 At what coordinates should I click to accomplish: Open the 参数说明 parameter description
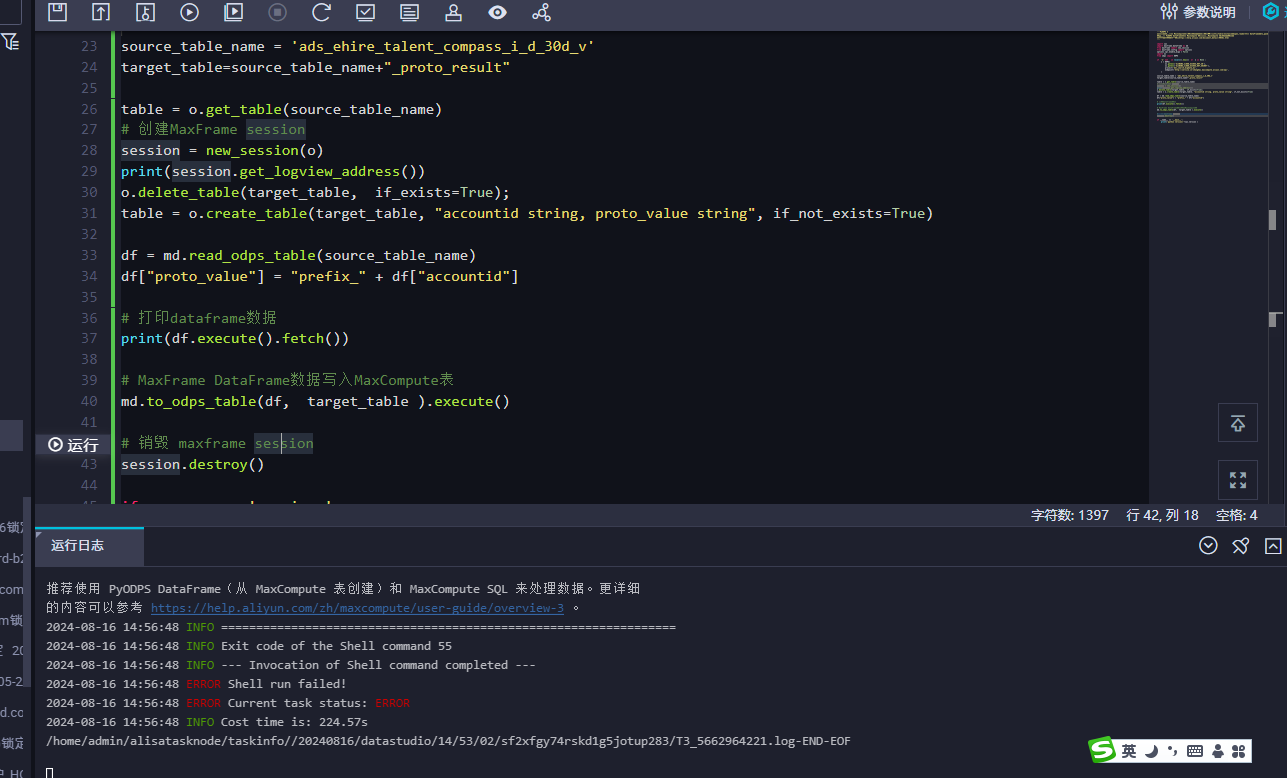(1198, 12)
